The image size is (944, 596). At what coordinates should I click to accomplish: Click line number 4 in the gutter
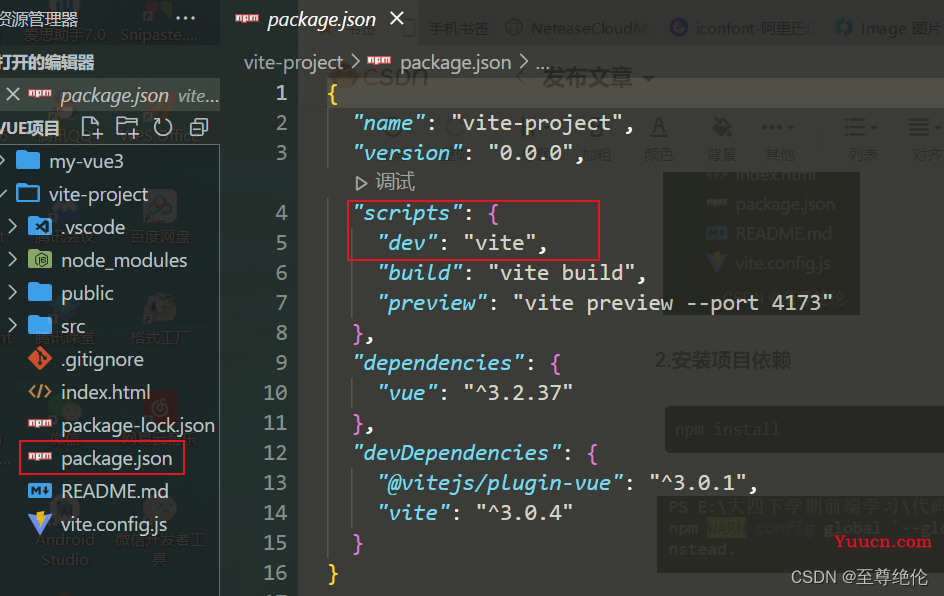coord(281,213)
